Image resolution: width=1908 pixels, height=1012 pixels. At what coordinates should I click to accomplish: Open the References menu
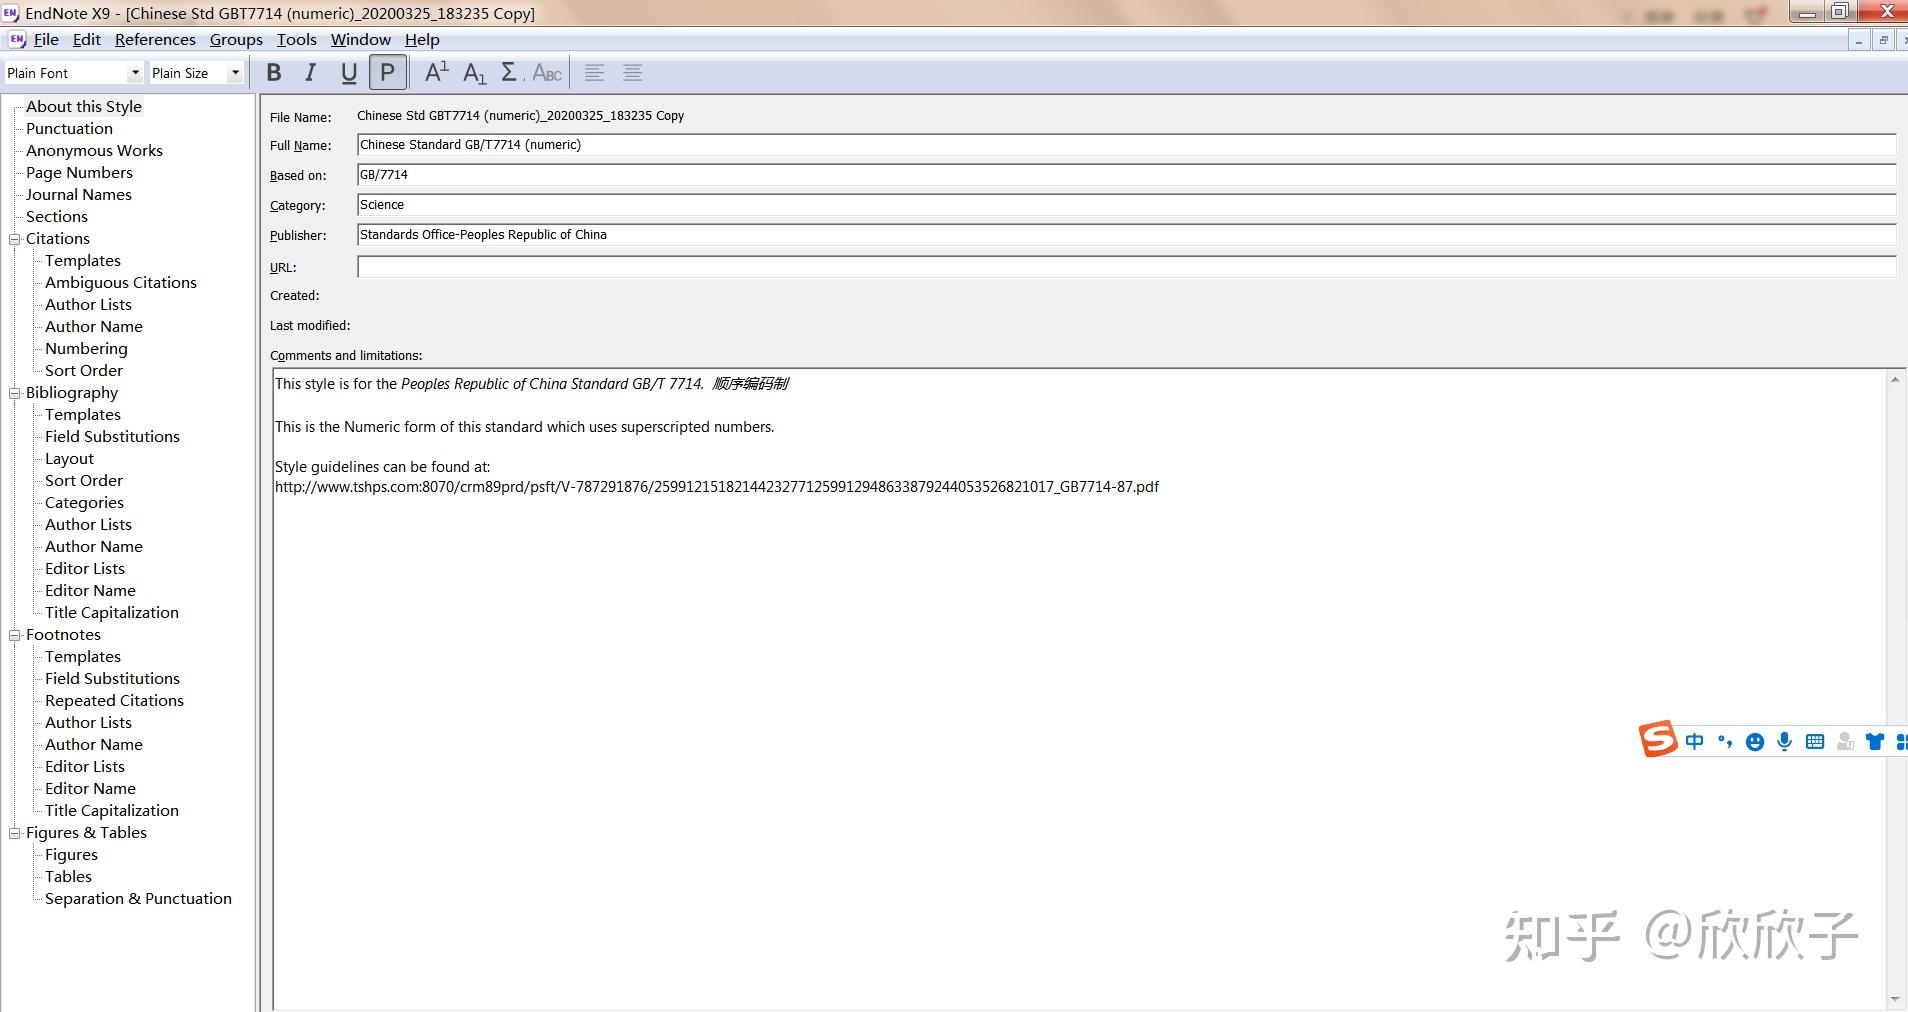point(155,40)
